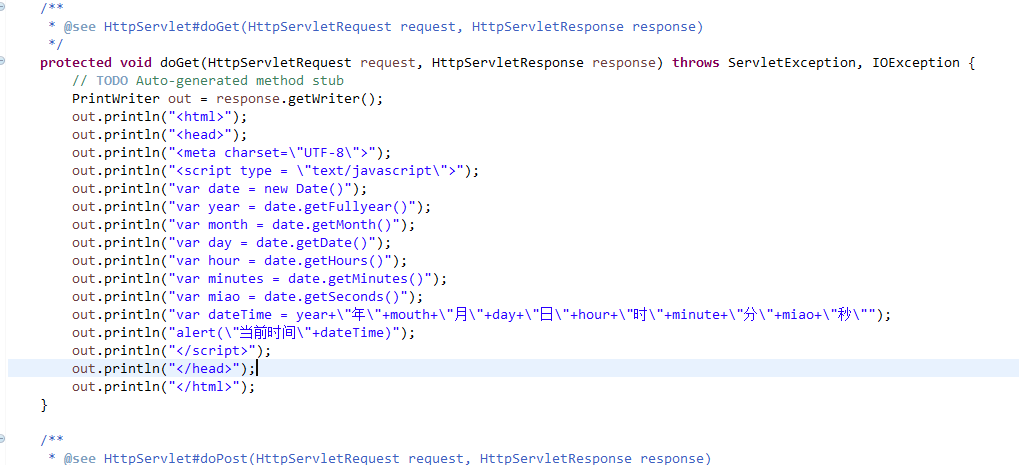Click 'date.getMonth()' in the month line
This screenshot has width=1019, height=465.
point(332,225)
